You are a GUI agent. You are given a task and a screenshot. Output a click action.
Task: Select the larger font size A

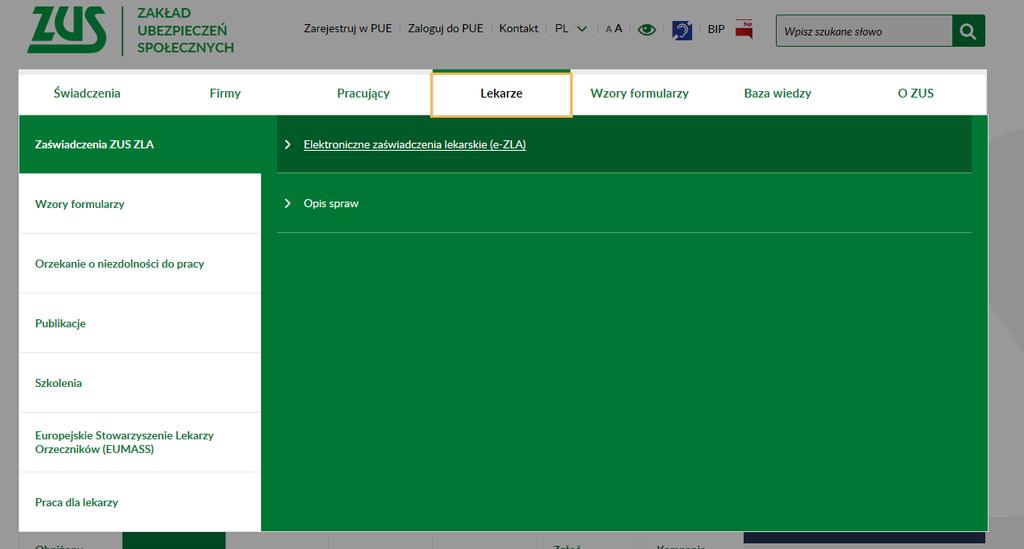618,29
